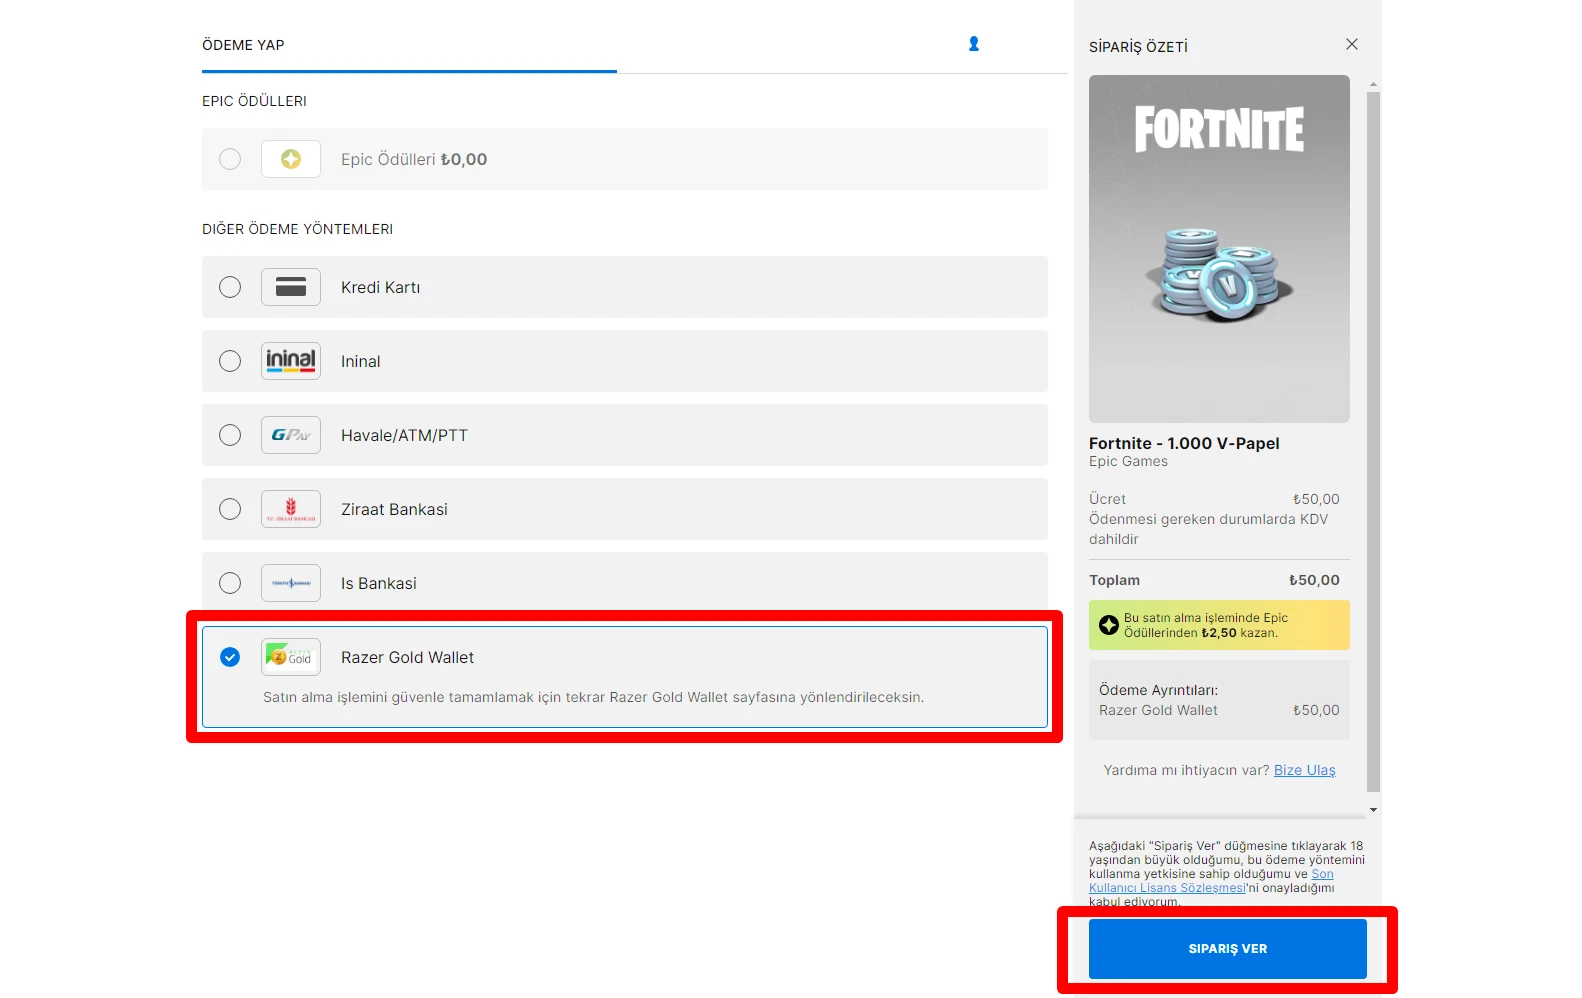Screen dimensions: 1582x998
Task: Select the Kredi Kartı radio button
Action: [230, 287]
